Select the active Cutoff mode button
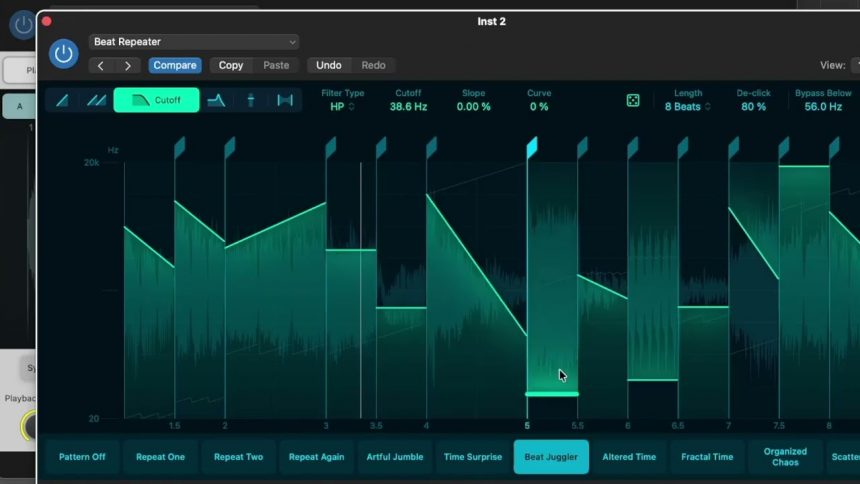This screenshot has width=860, height=484. 156,100
